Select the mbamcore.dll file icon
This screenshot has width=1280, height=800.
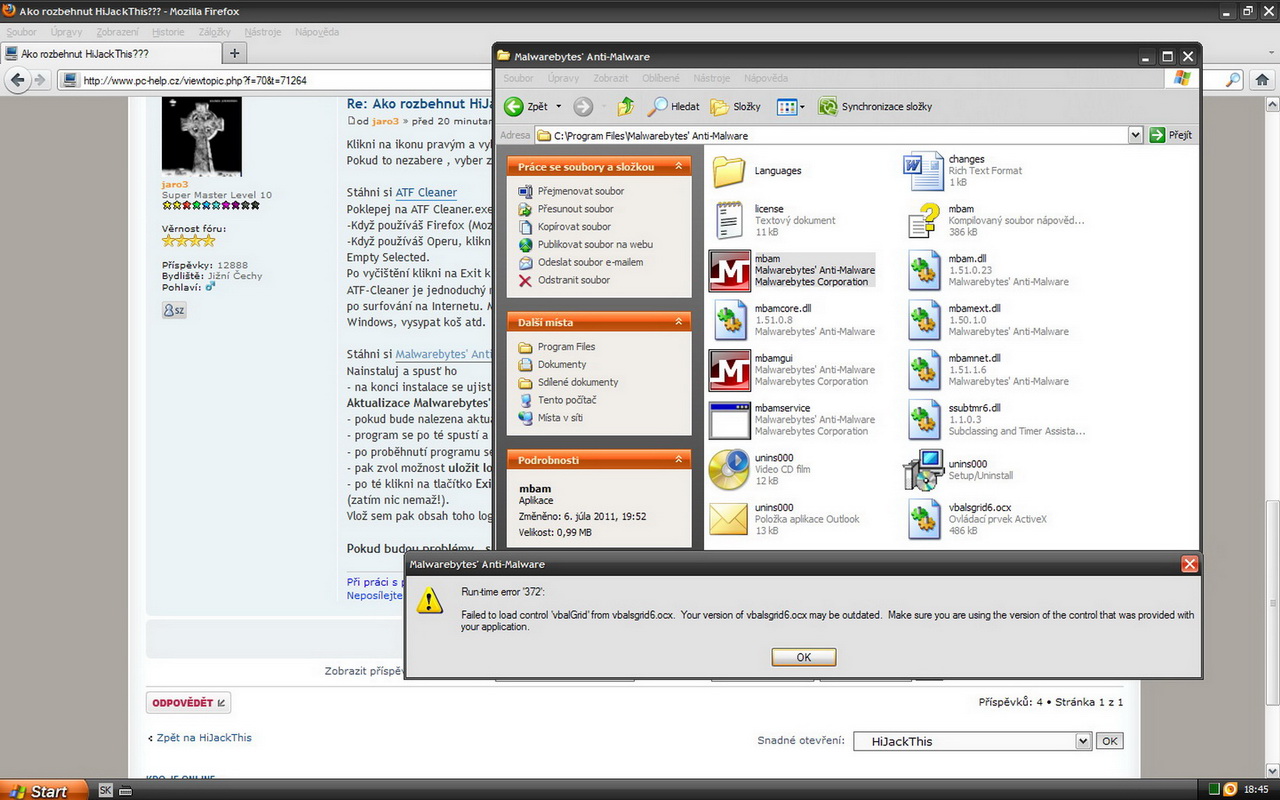[729, 320]
